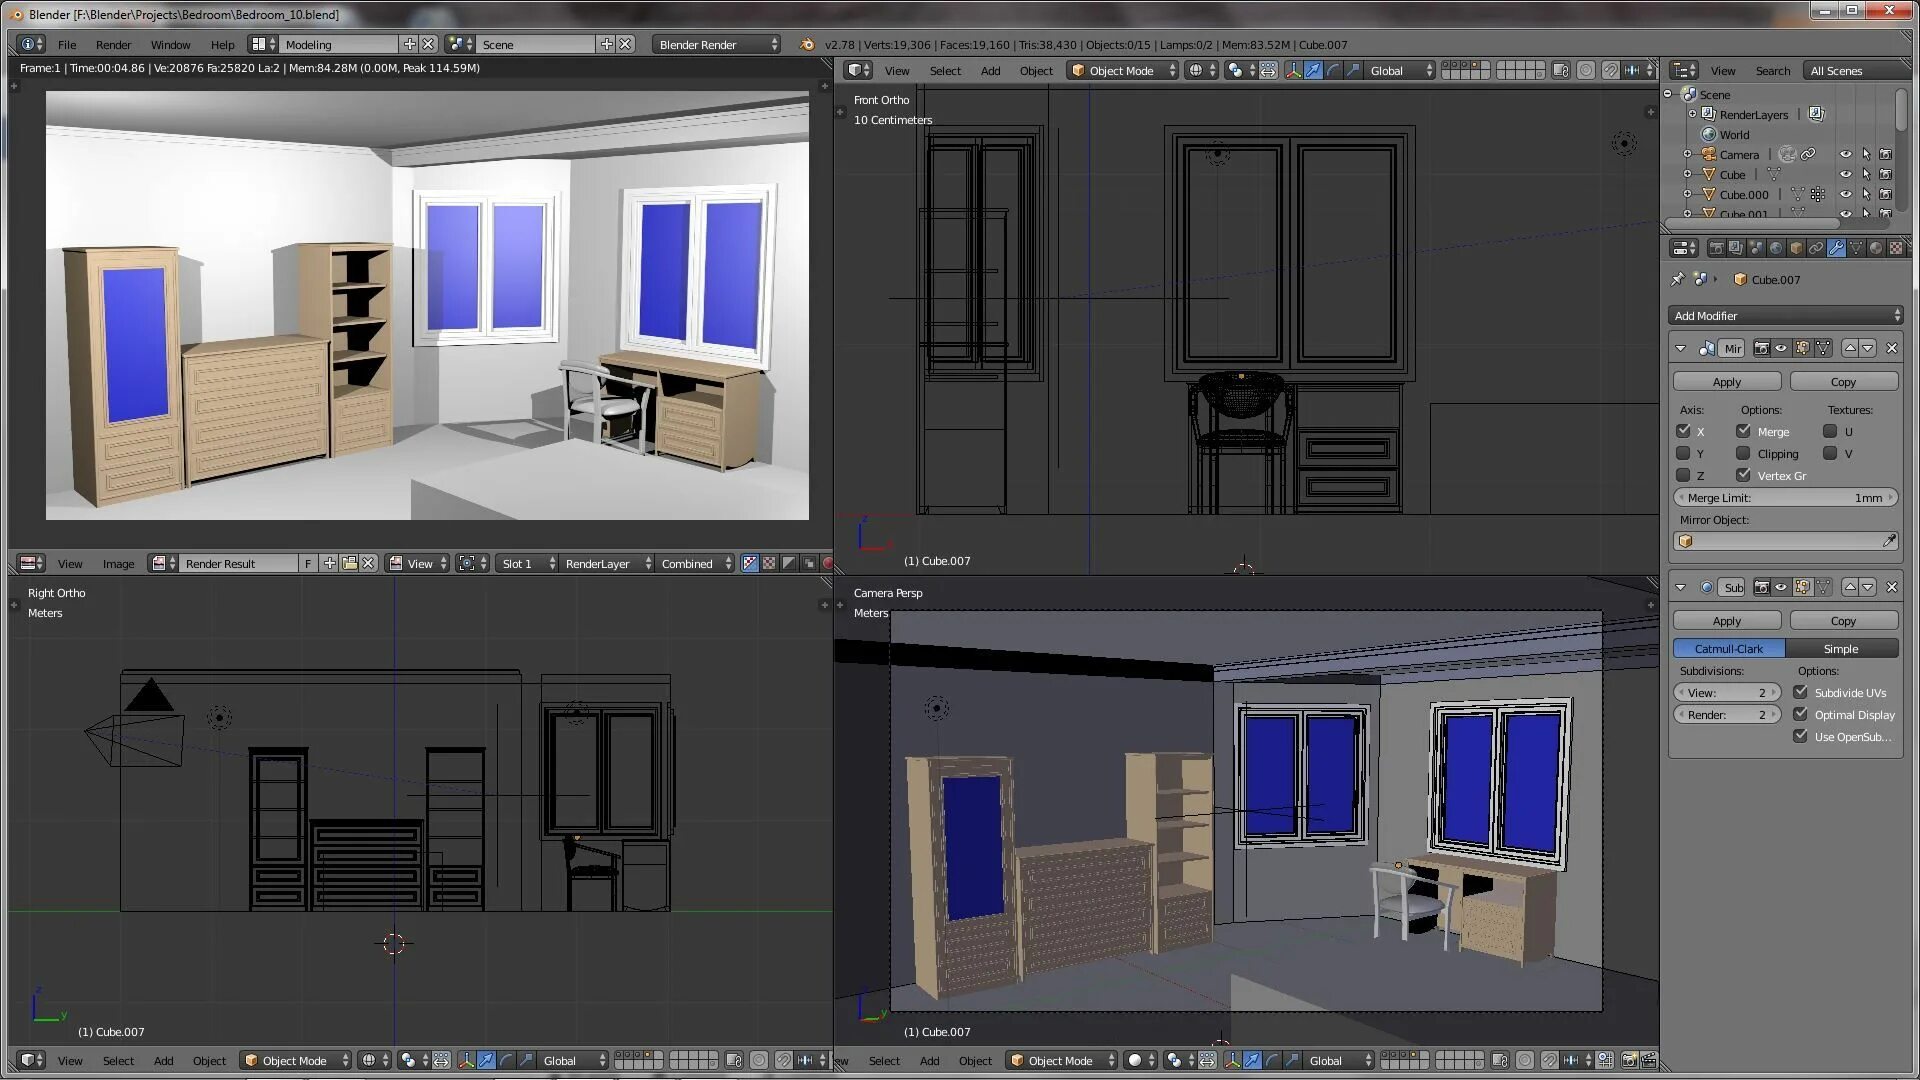Enable Mirror modifier X axis checkbox
The height and width of the screenshot is (1080, 1920).
1683,431
